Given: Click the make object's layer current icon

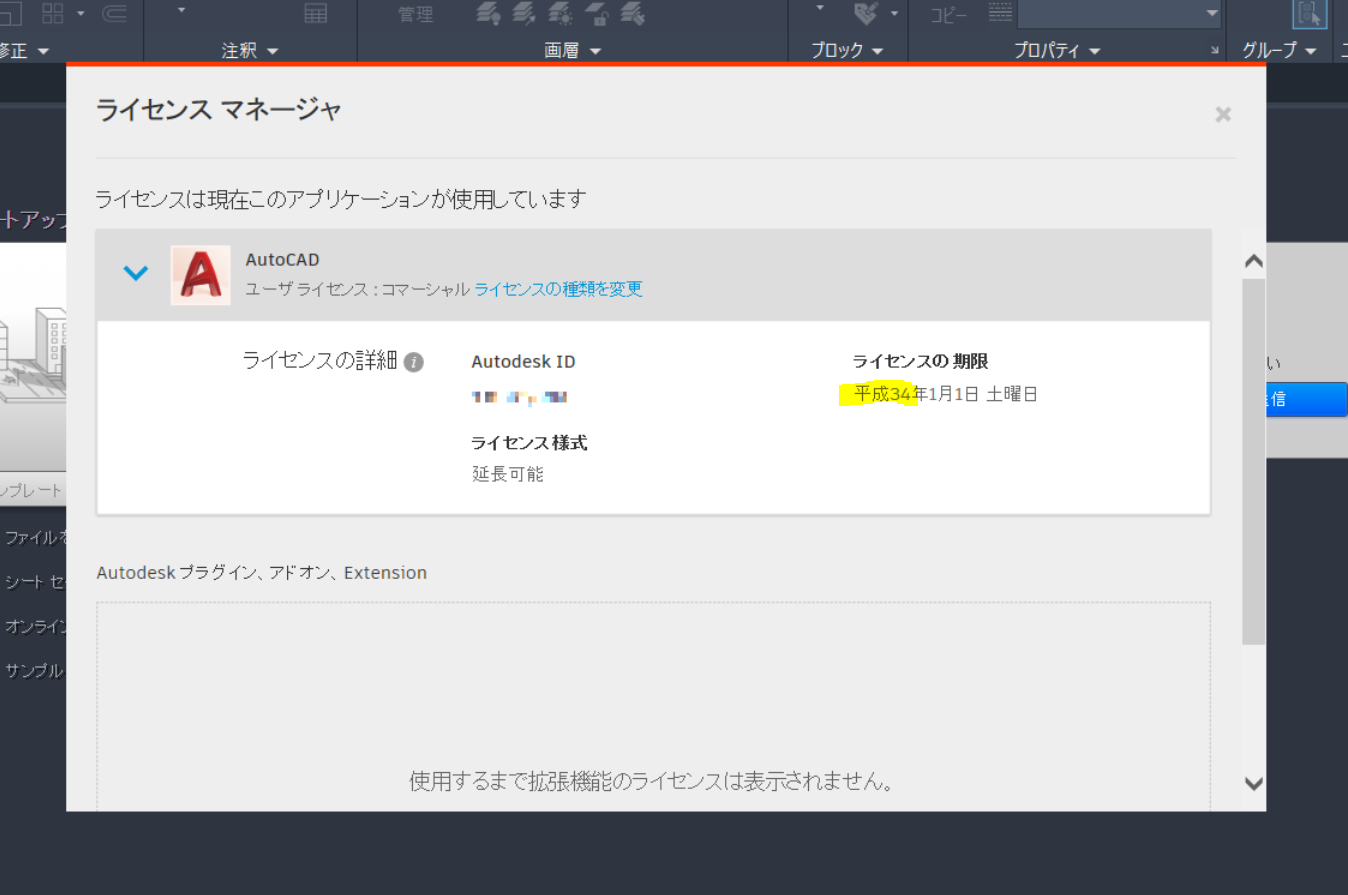Looking at the screenshot, I should [523, 13].
